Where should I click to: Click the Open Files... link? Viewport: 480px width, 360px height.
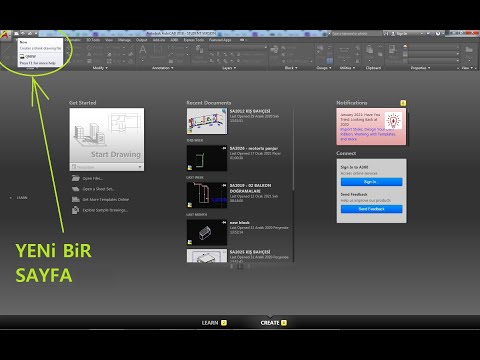click(93, 178)
